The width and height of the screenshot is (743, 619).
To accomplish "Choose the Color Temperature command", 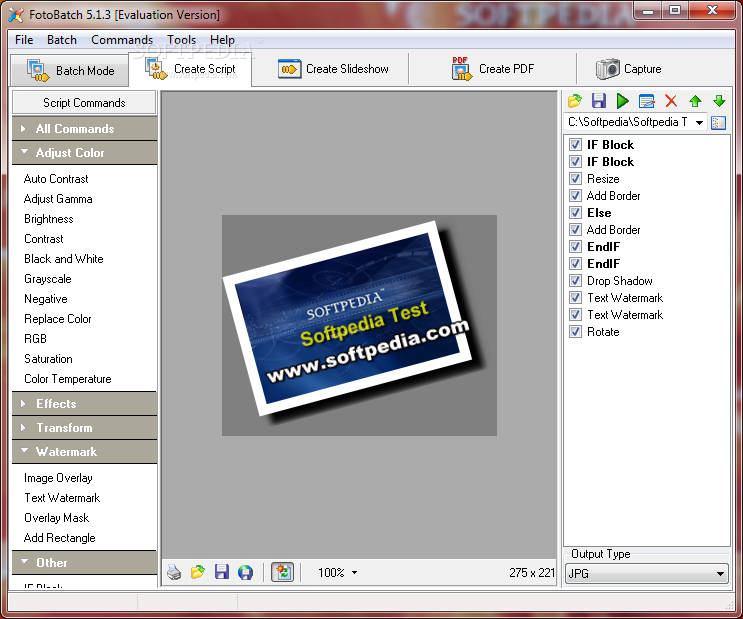I will [68, 379].
